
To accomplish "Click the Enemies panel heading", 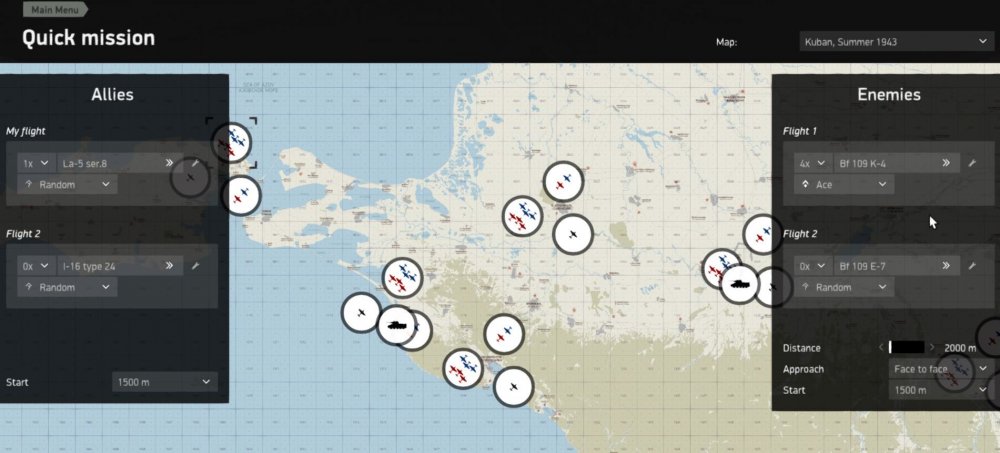I will click(x=888, y=94).
